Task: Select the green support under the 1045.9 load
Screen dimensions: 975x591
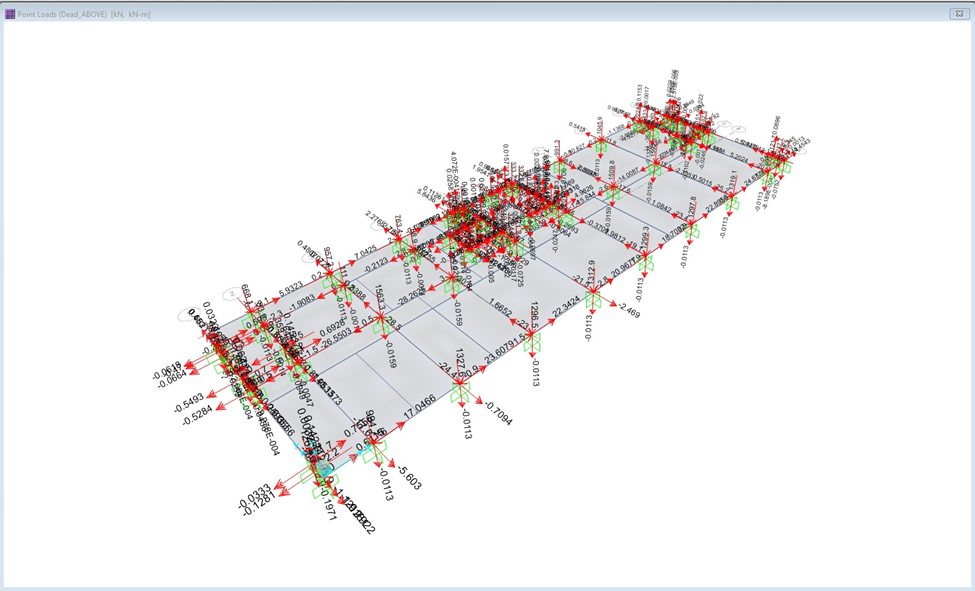Action: 601,148
